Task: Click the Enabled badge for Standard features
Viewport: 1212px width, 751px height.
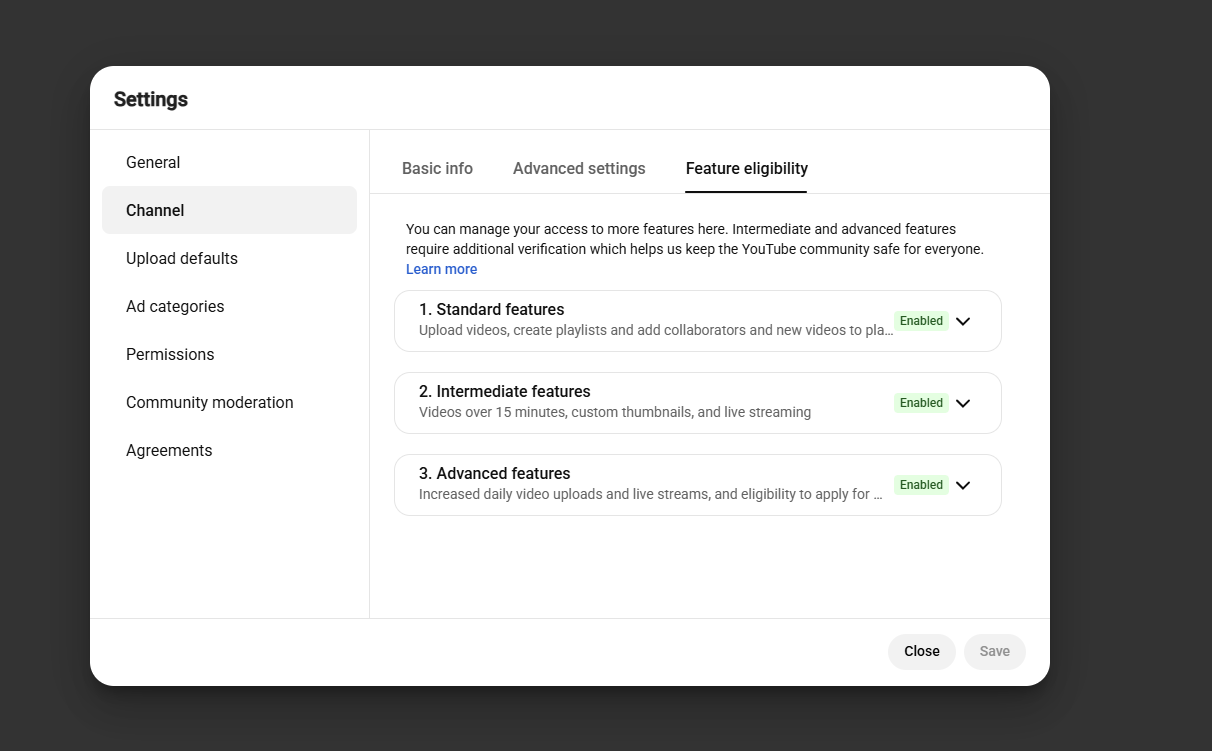Action: point(921,321)
